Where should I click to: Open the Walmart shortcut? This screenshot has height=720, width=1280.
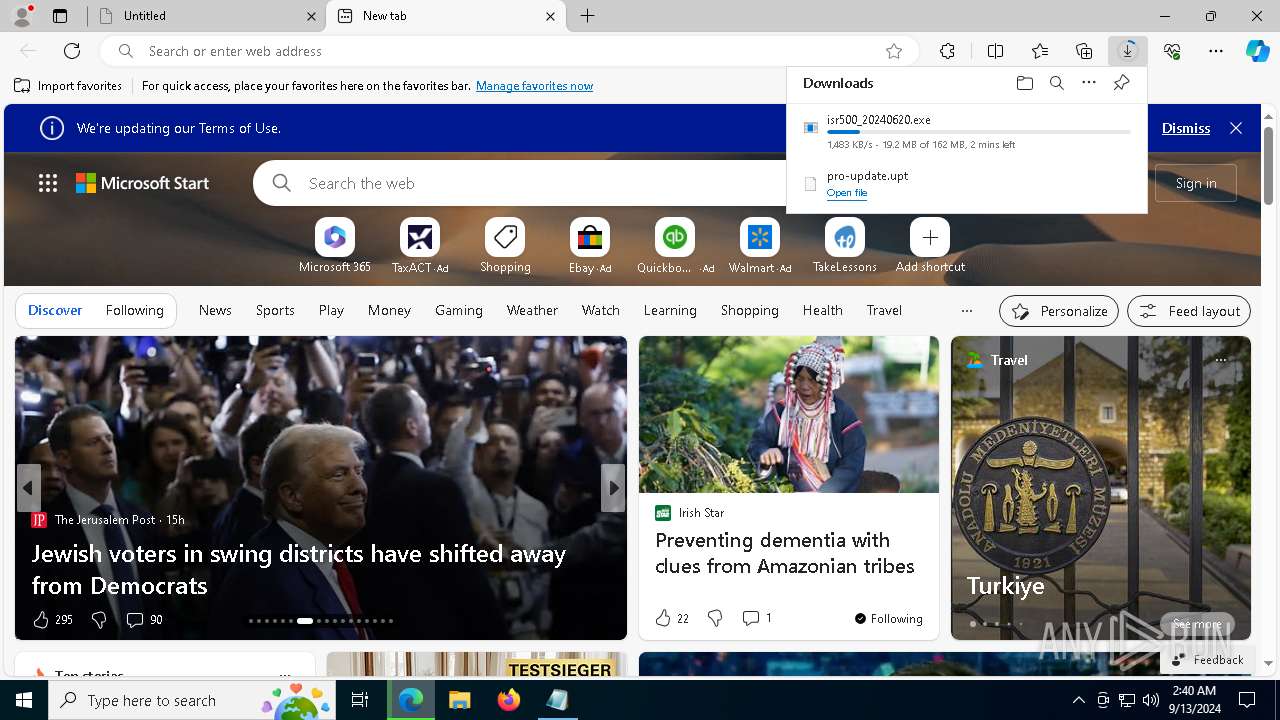760,245
